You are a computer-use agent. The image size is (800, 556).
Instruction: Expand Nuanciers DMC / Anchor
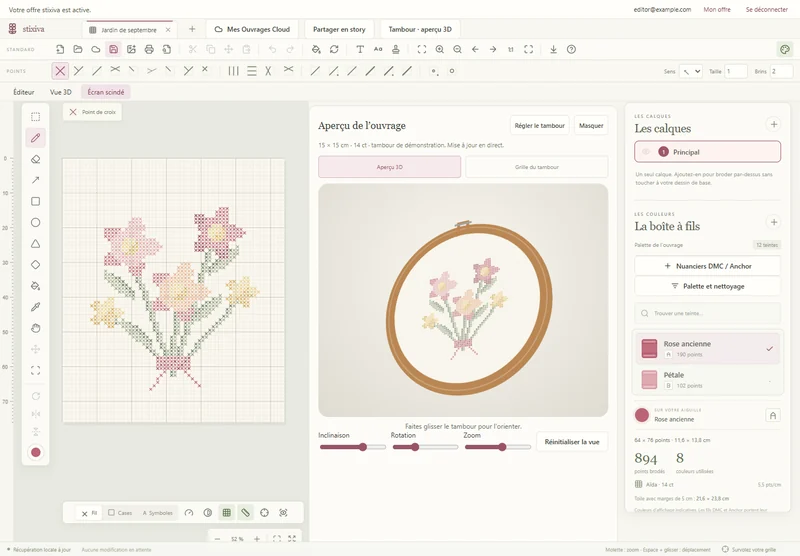click(707, 266)
